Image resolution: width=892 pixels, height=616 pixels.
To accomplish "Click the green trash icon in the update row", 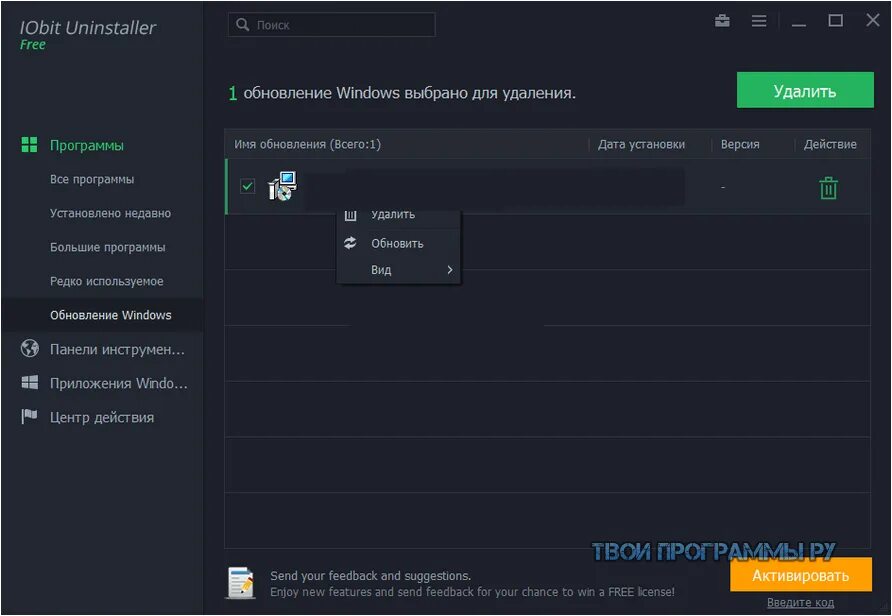I will pyautogui.click(x=828, y=188).
